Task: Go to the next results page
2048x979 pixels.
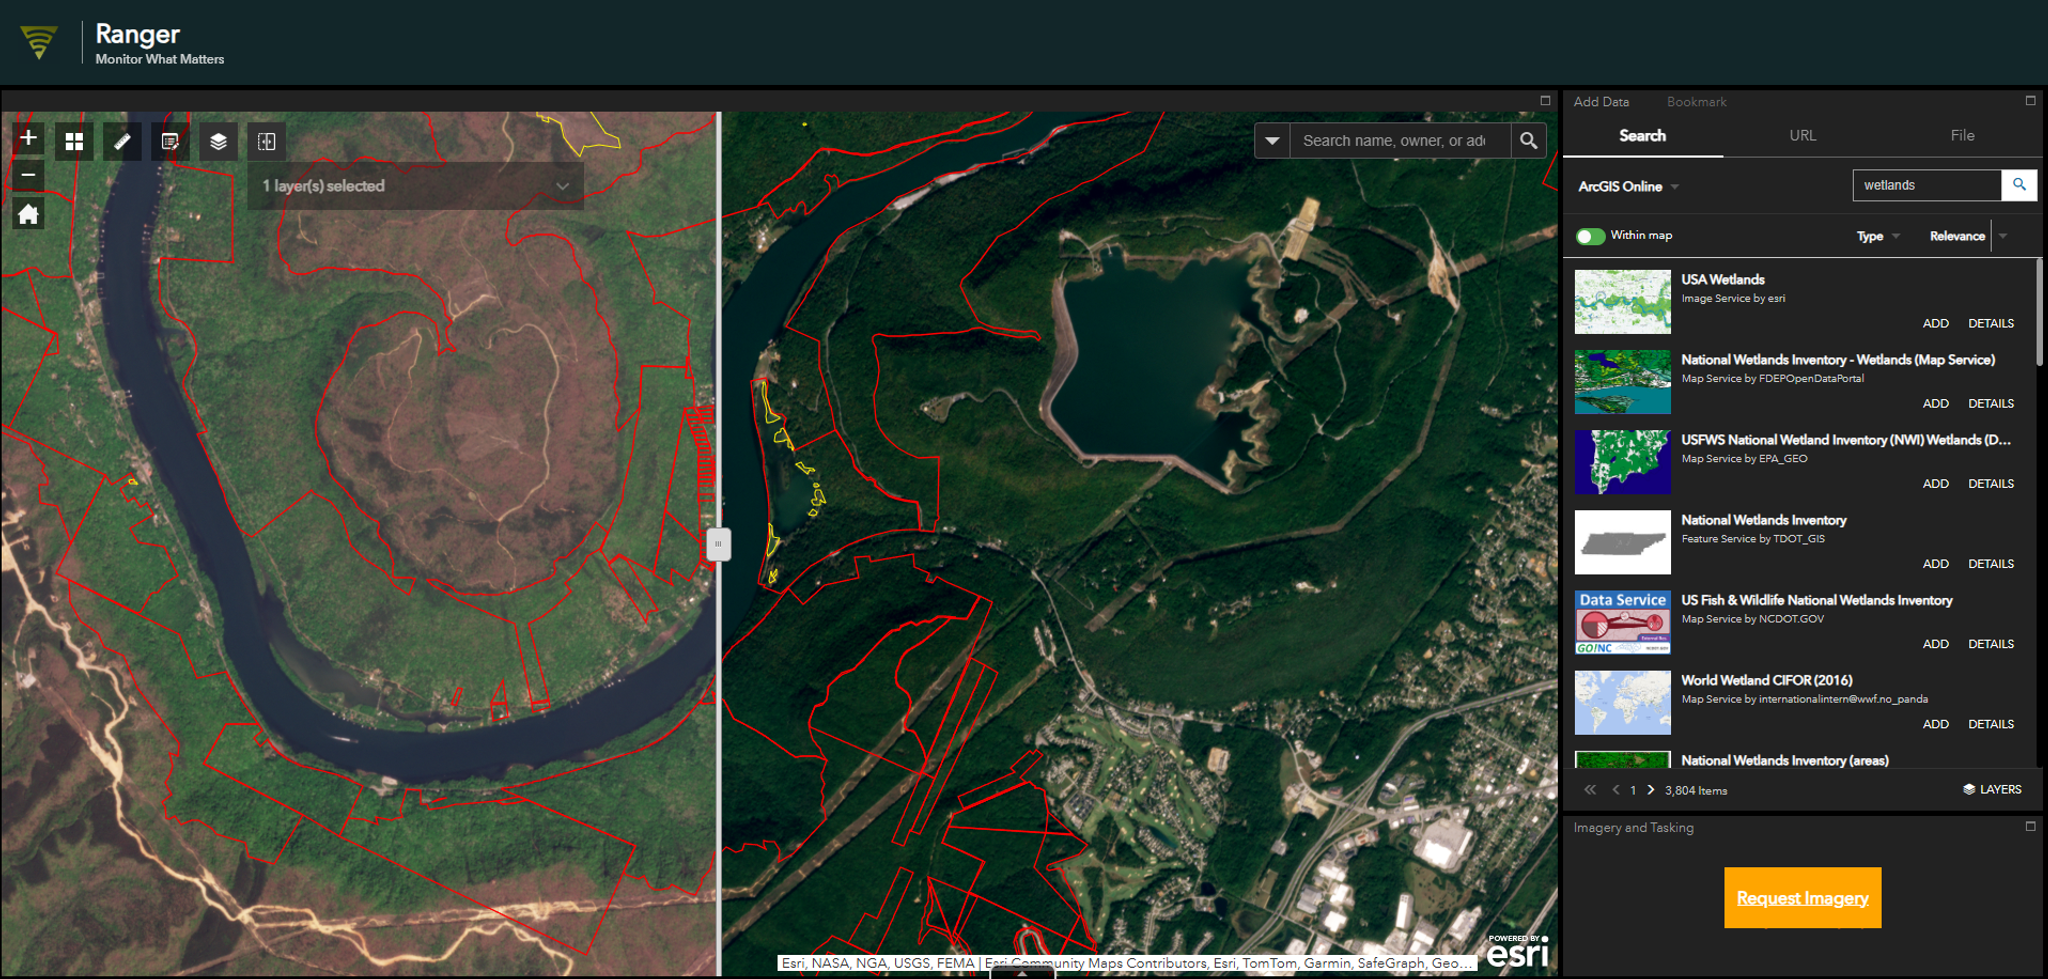Action: click(x=1651, y=790)
